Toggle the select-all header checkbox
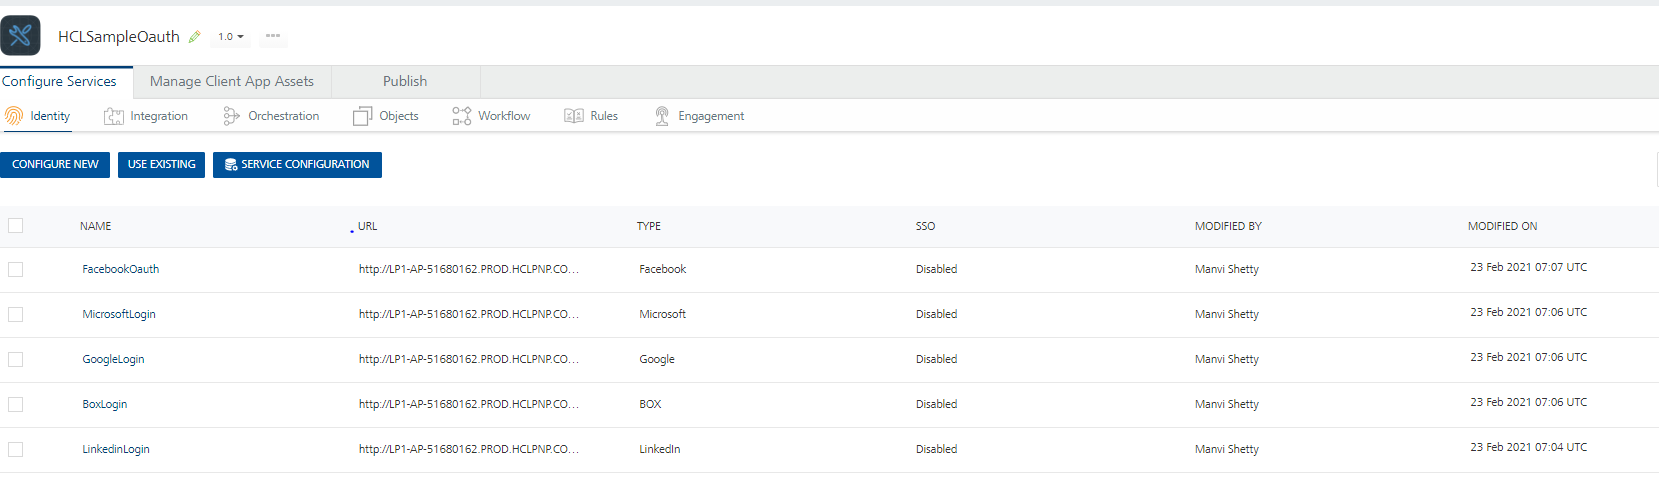The height and width of the screenshot is (491, 1659). pos(16,226)
